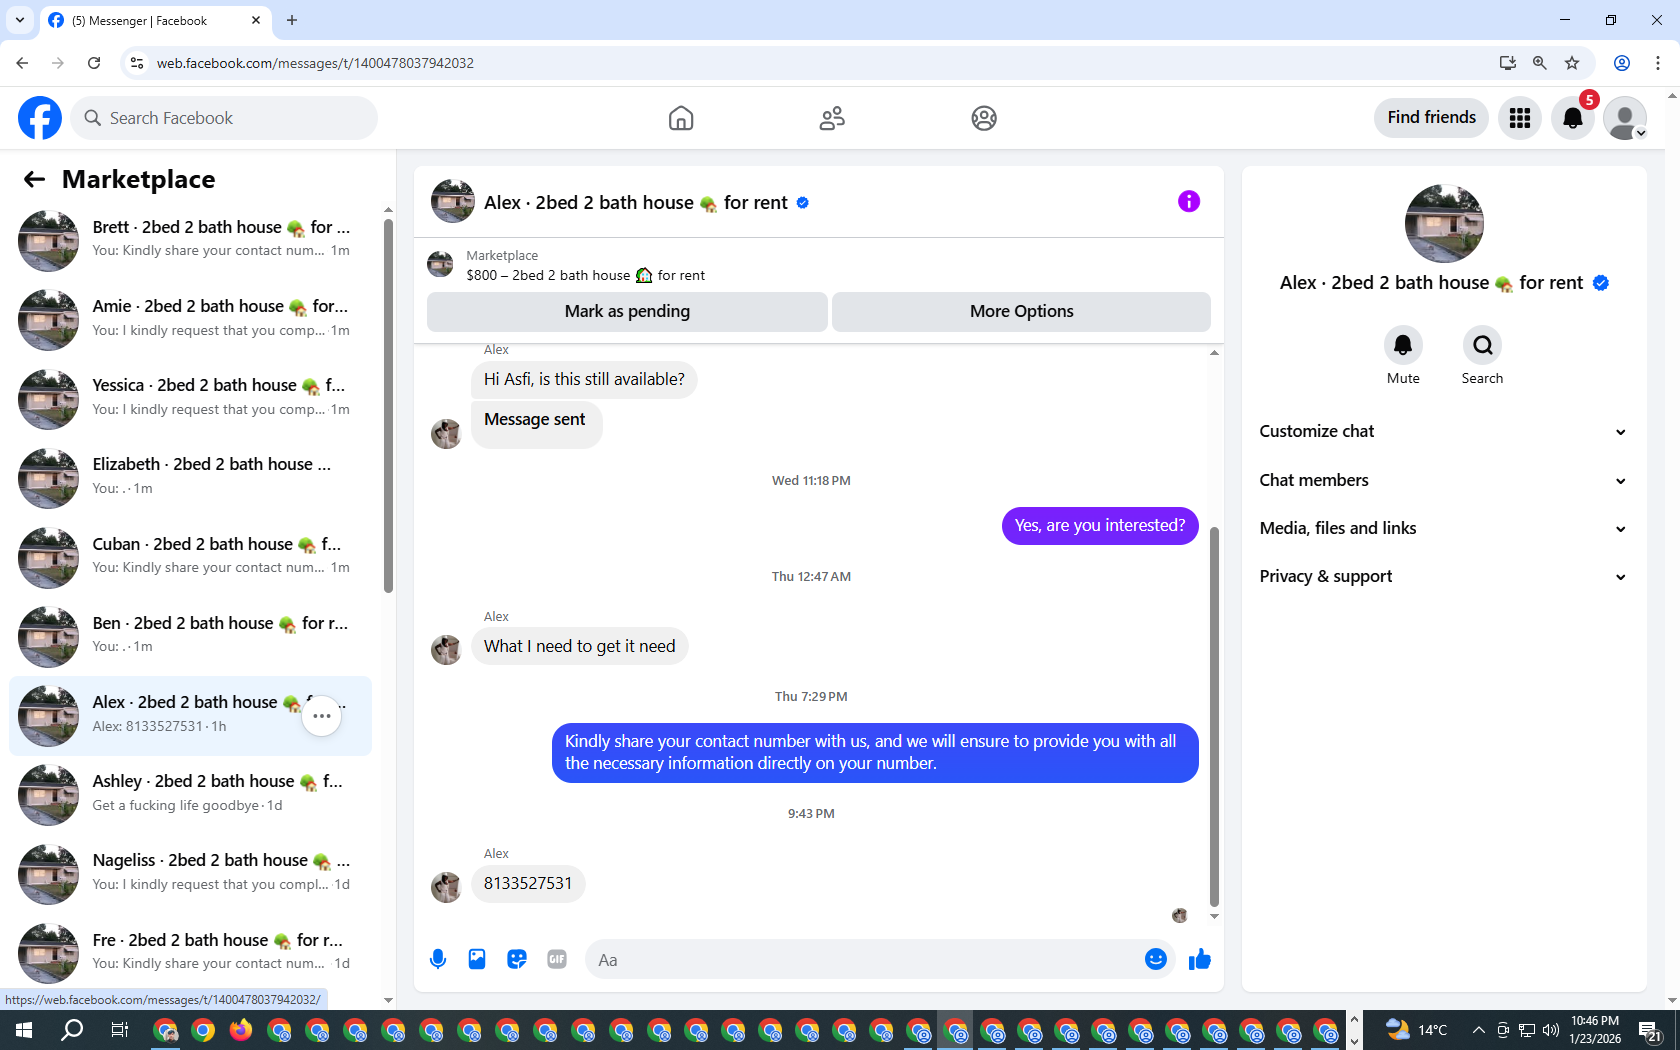
Task: Mute the conversation with bell icon
Action: pos(1403,345)
